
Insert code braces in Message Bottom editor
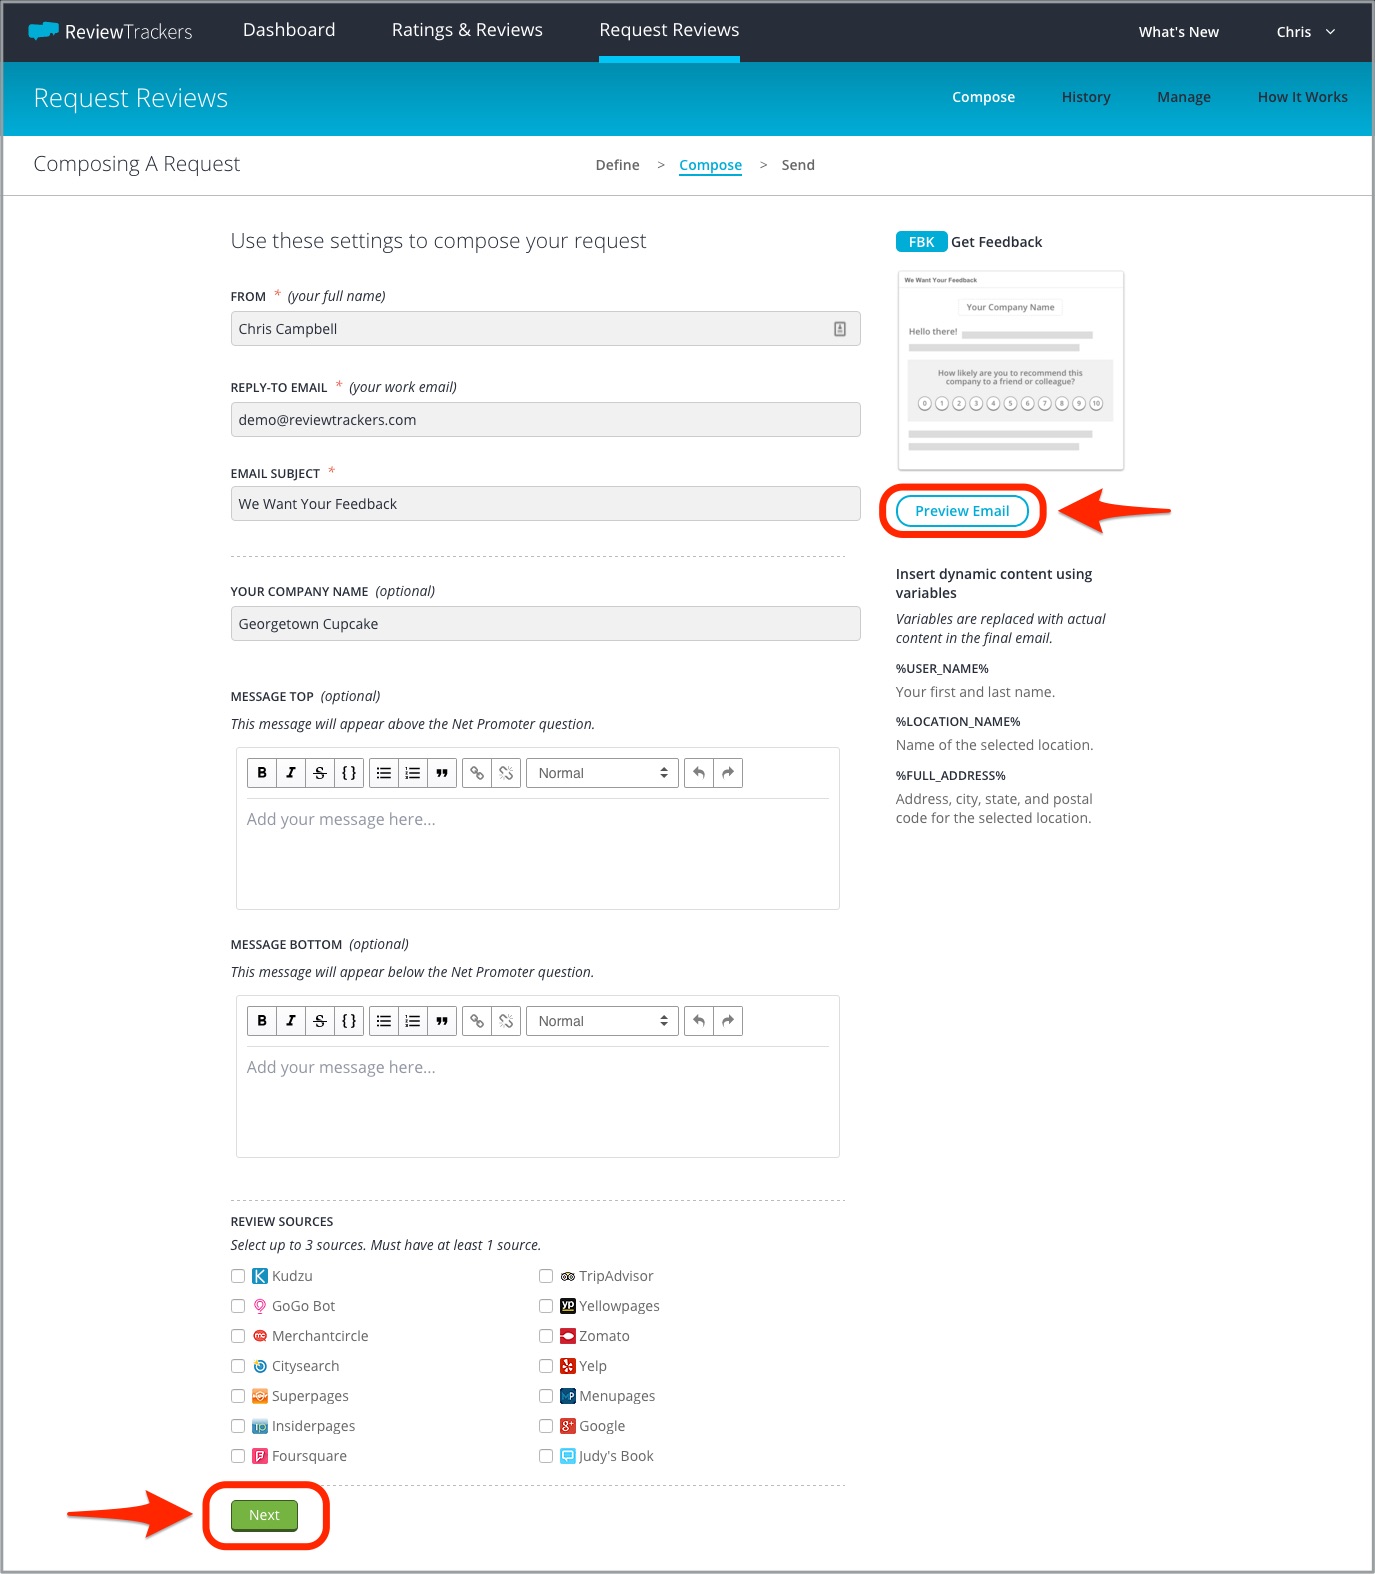coord(349,1021)
